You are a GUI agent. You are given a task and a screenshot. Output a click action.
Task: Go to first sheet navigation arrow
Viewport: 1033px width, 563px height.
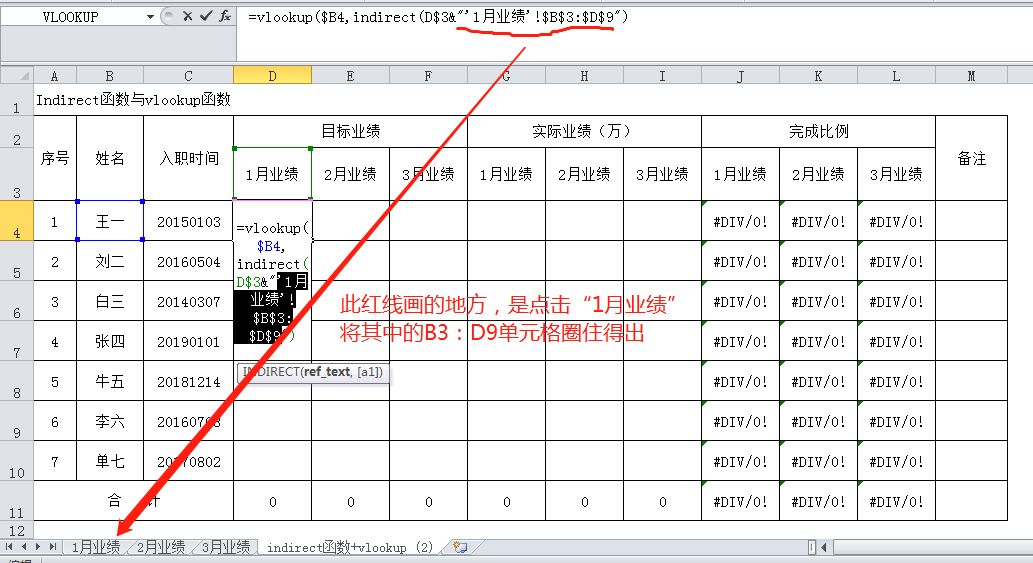point(9,547)
